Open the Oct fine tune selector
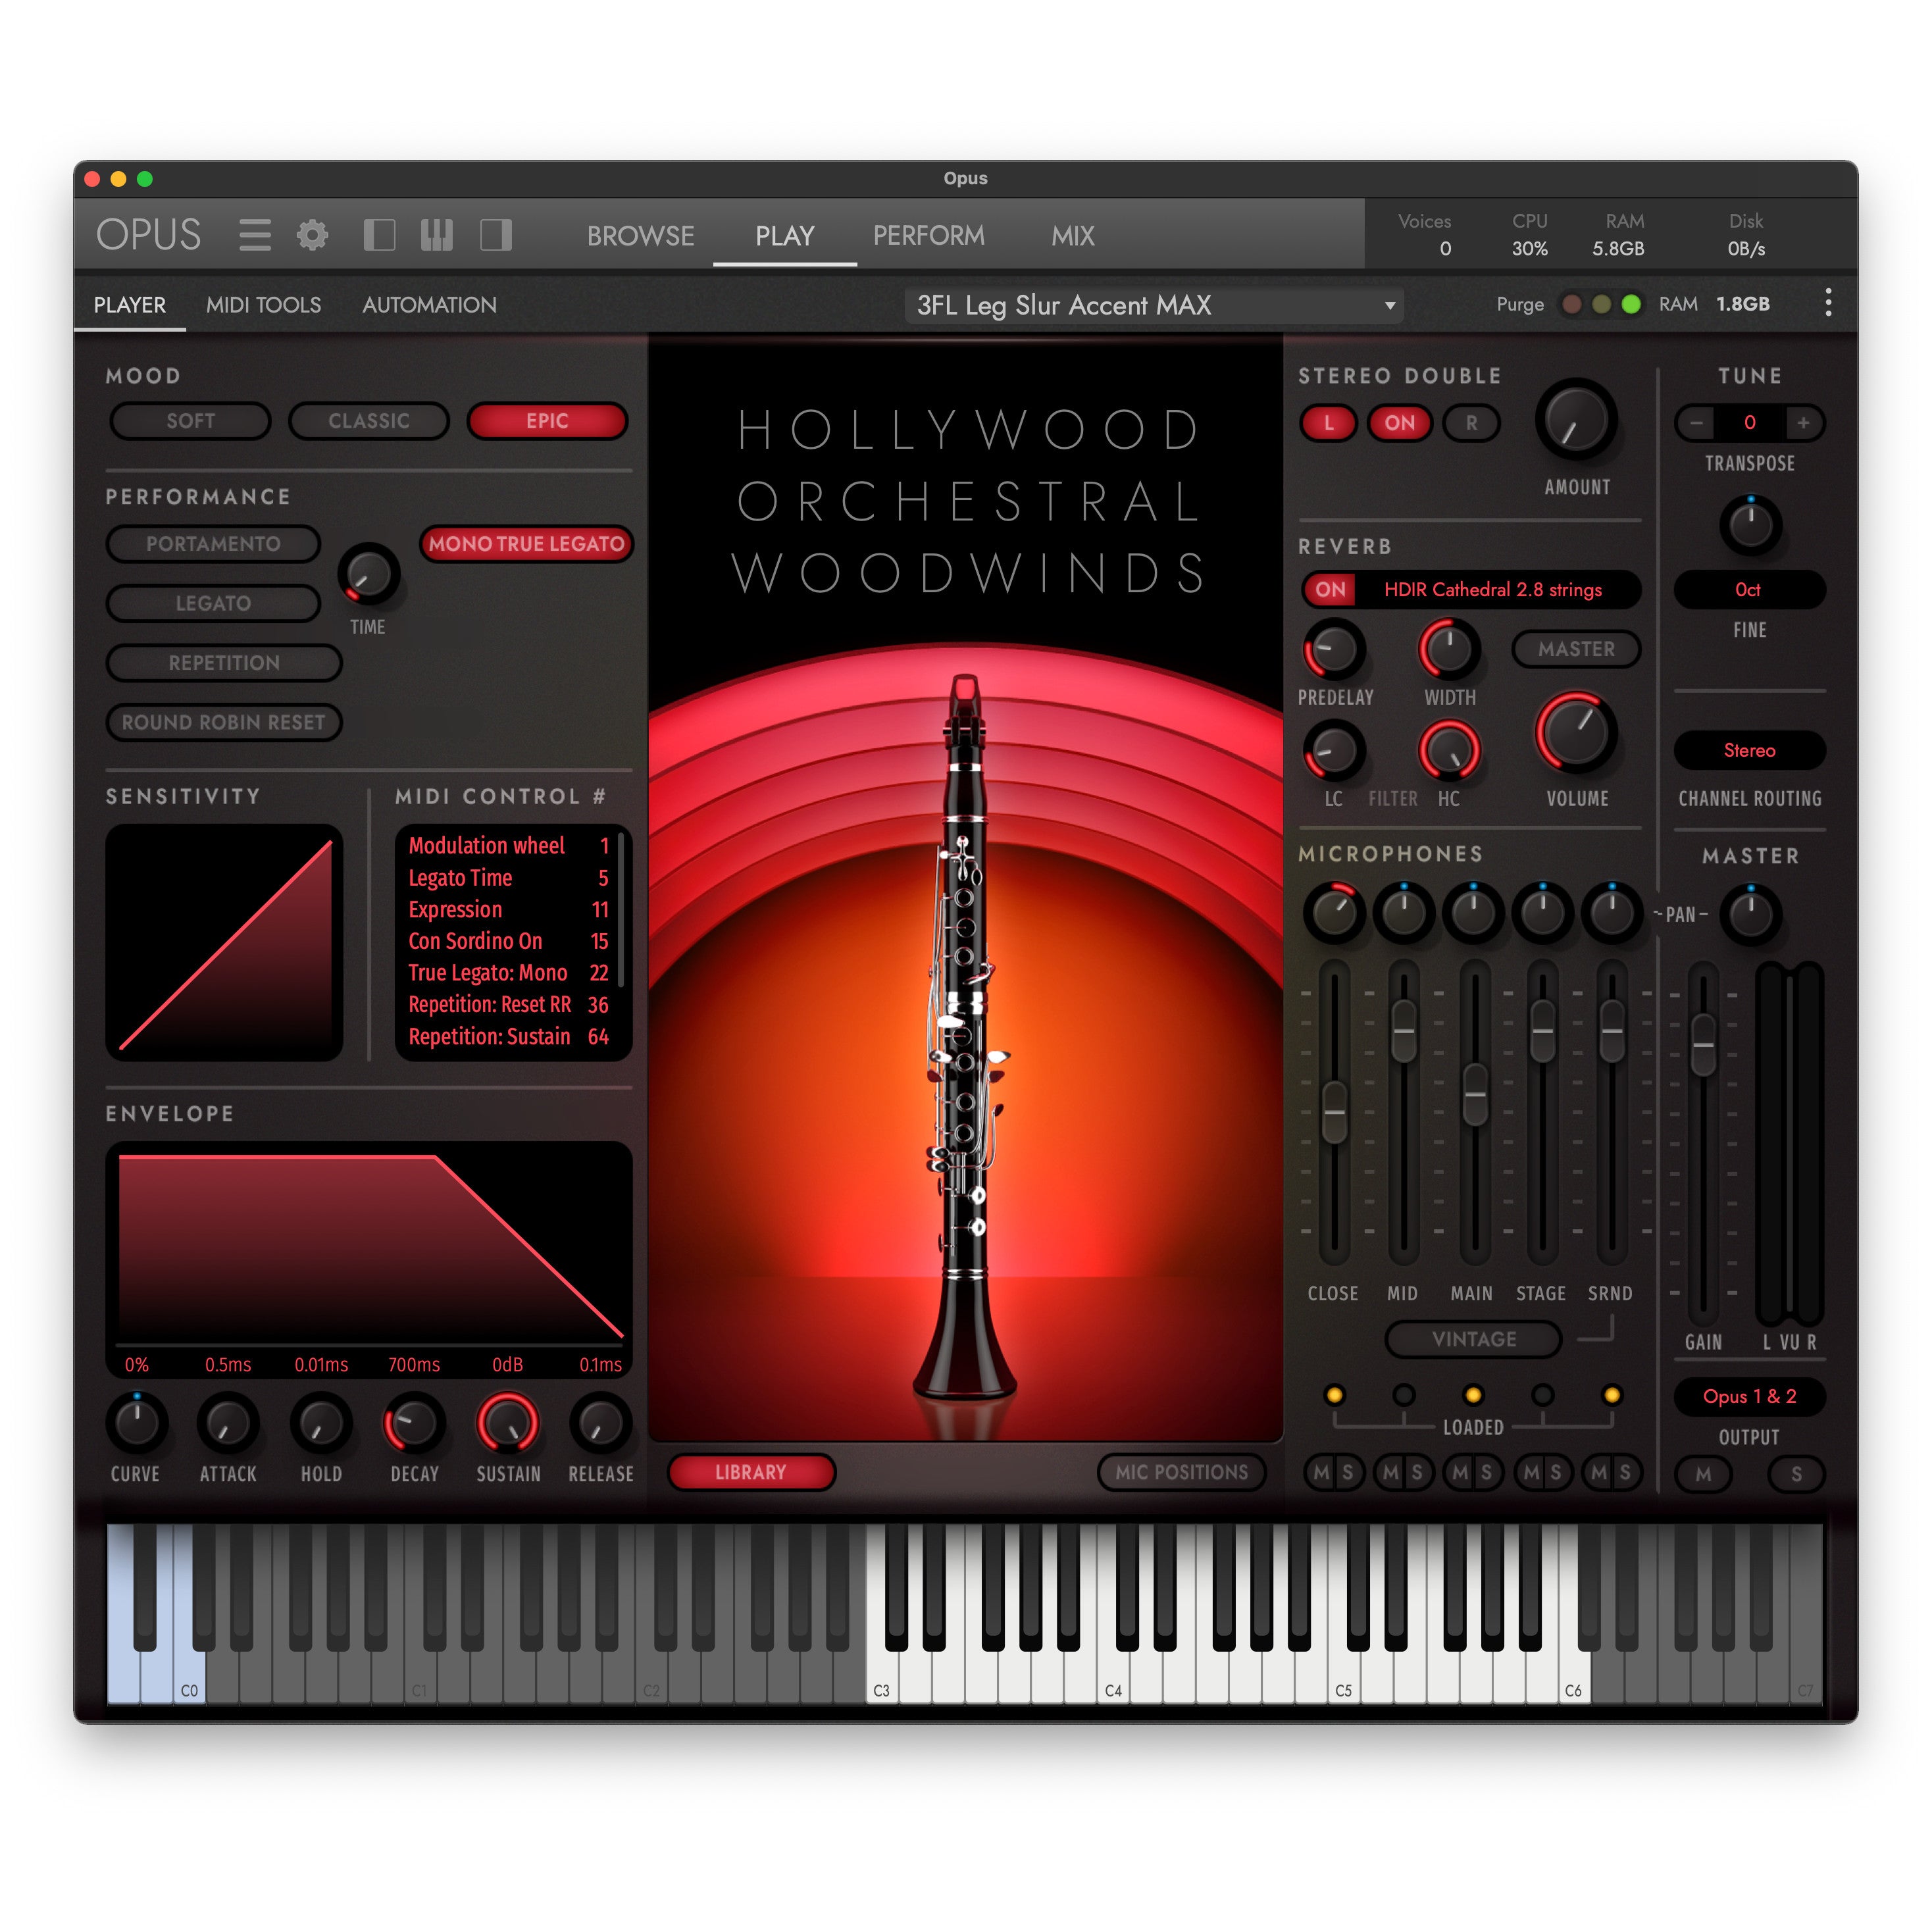Viewport: 1932px width, 1932px height. pyautogui.click(x=1749, y=590)
